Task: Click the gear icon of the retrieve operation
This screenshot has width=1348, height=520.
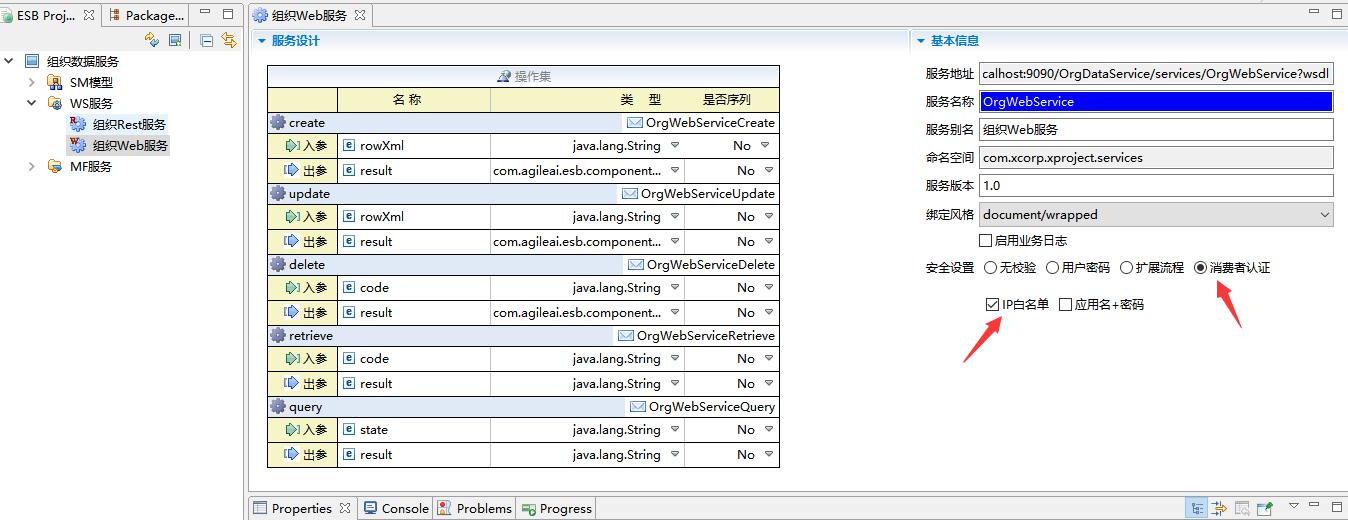Action: coord(278,335)
